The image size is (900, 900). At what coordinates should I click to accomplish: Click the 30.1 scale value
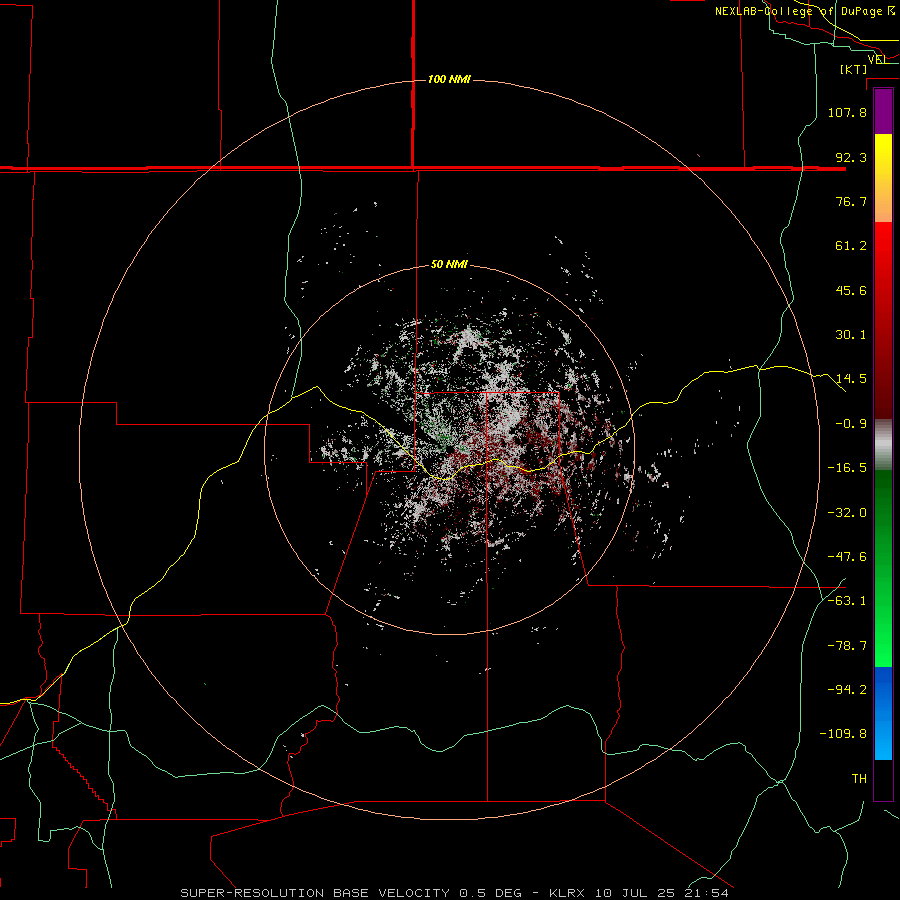pyautogui.click(x=851, y=335)
